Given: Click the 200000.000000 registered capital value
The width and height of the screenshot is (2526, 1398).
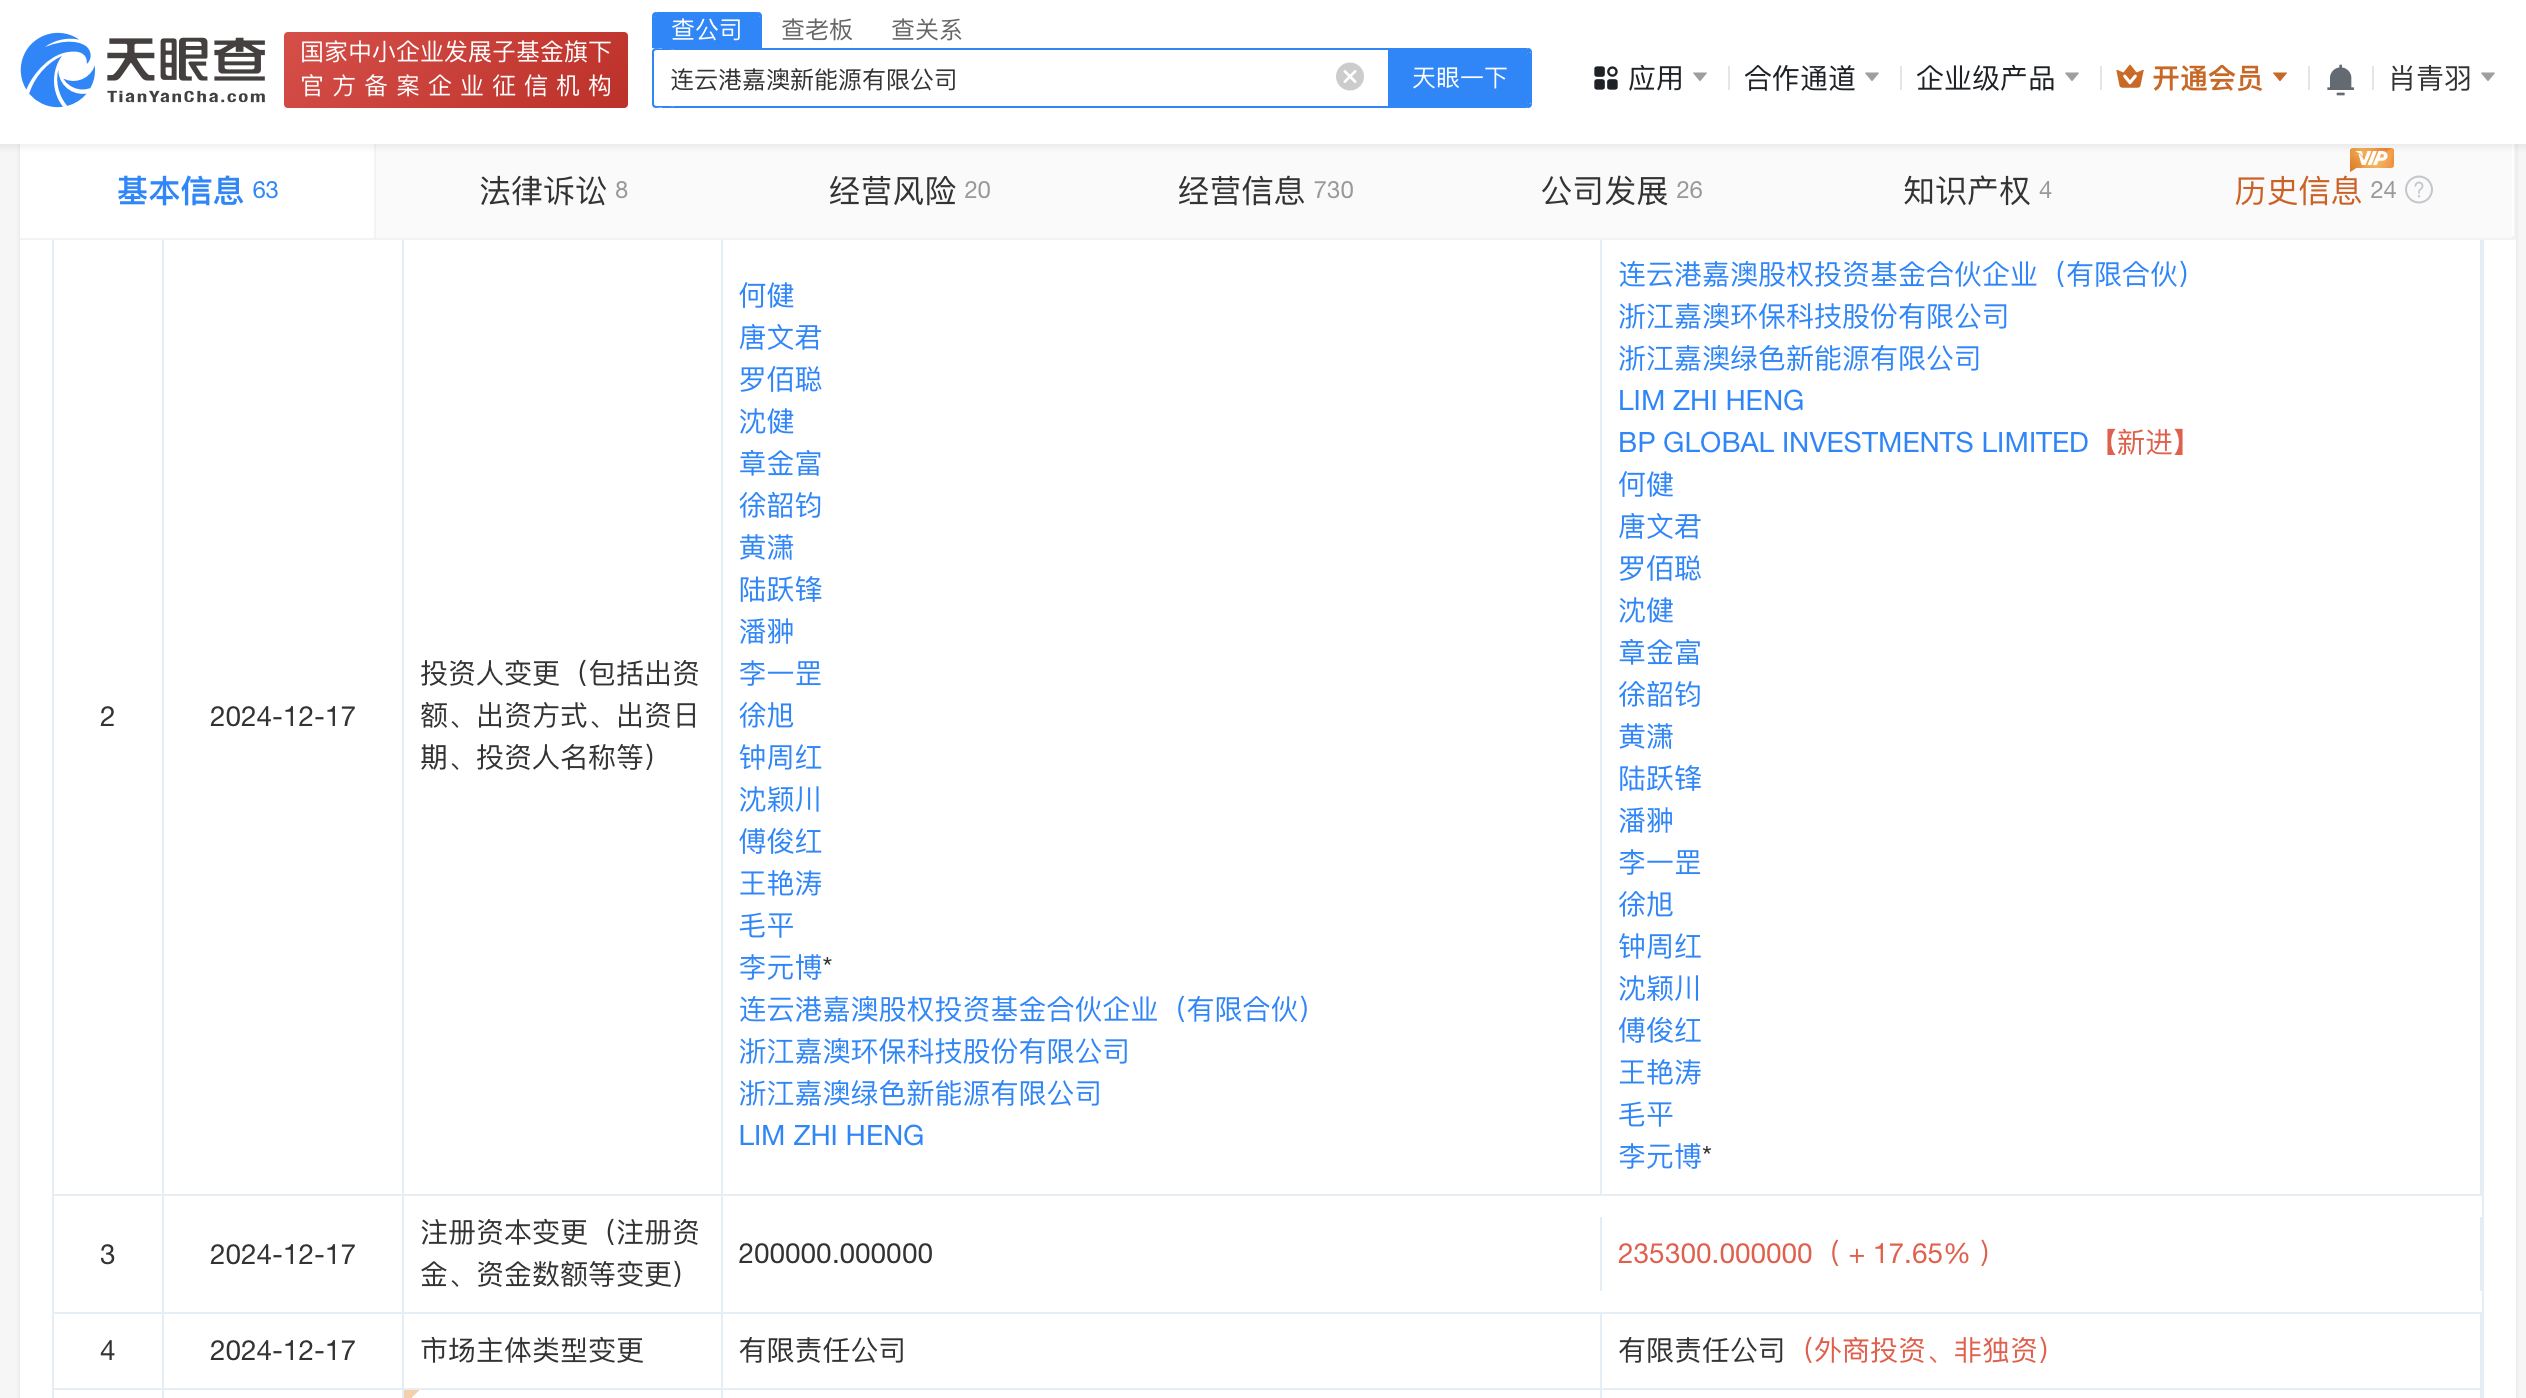Looking at the screenshot, I should pyautogui.click(x=835, y=1253).
